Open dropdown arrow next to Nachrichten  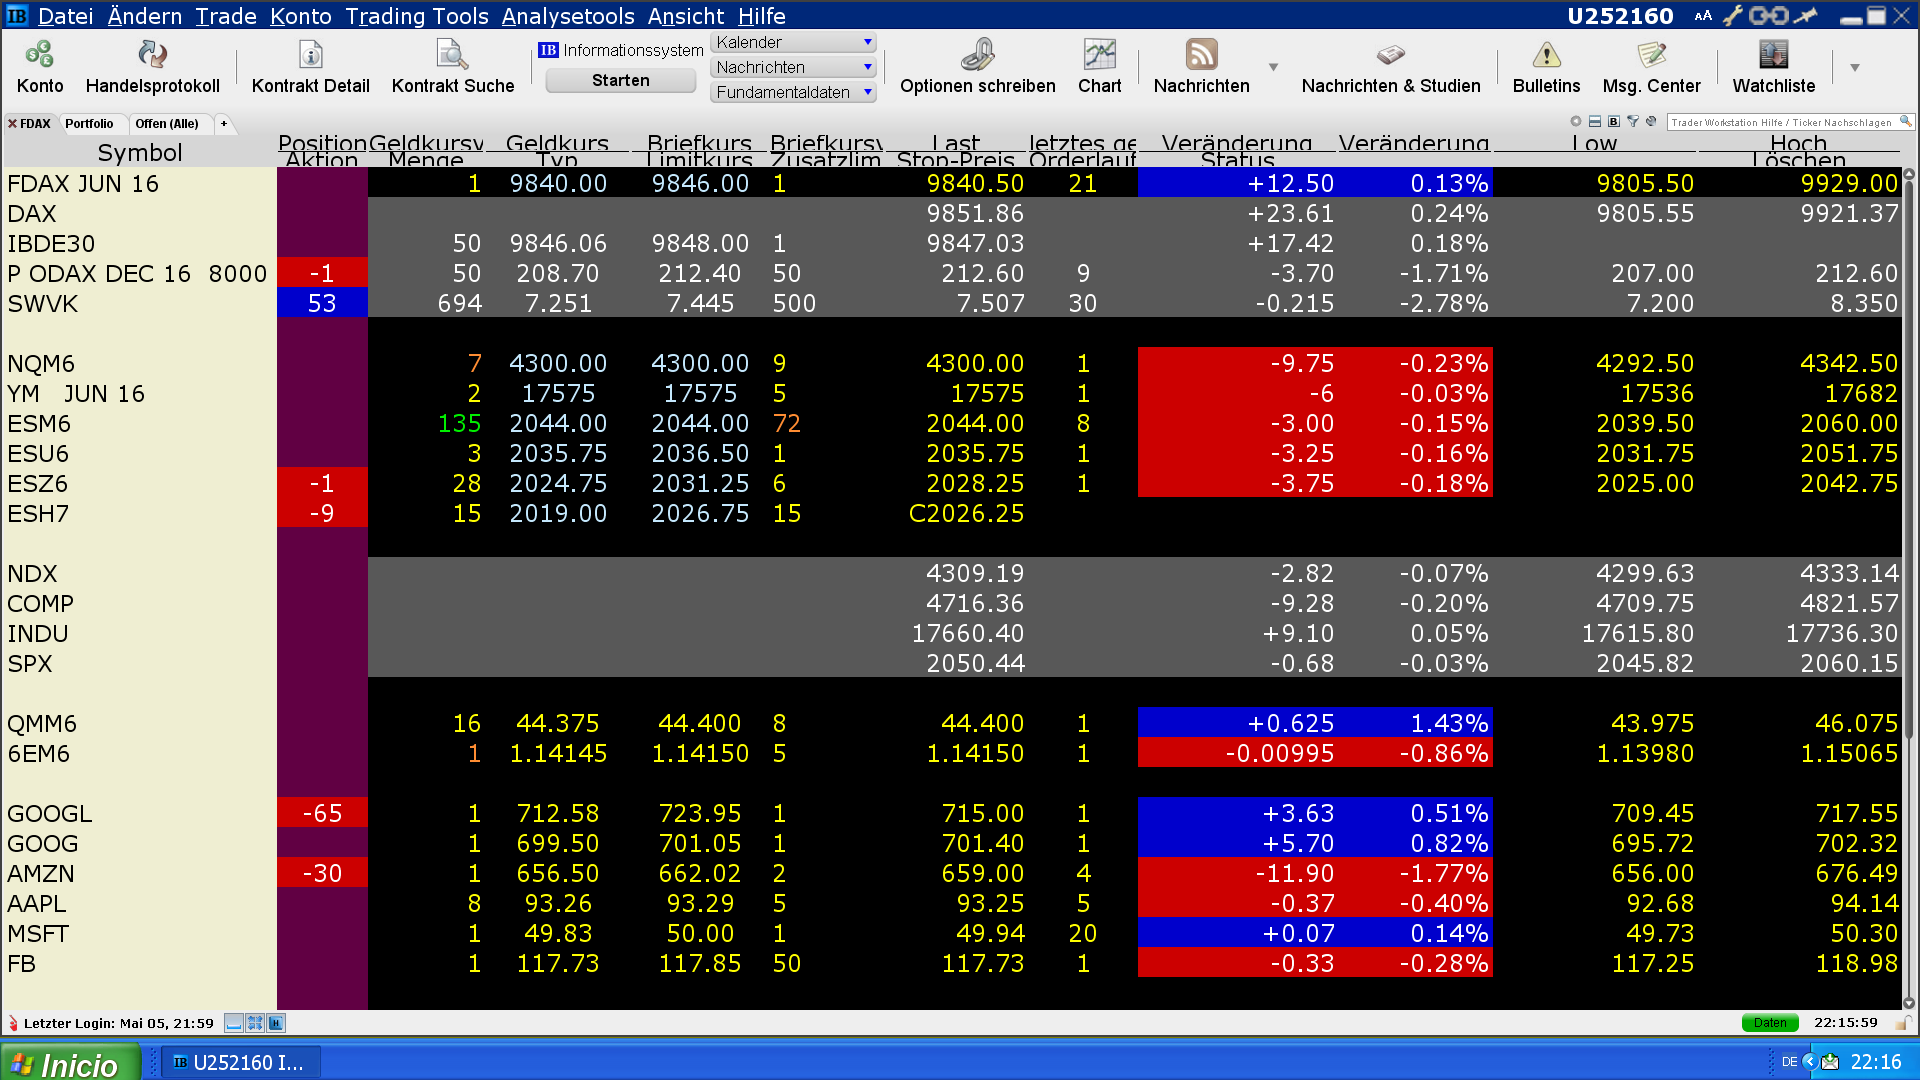click(1273, 67)
